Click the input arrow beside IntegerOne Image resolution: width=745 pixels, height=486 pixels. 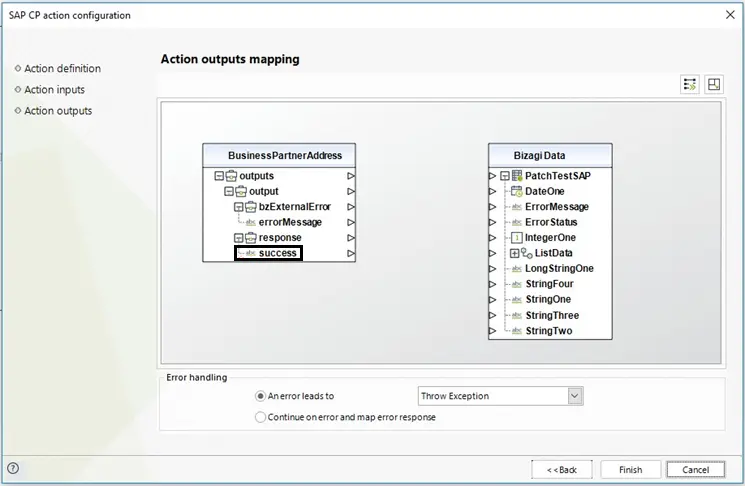(493, 238)
